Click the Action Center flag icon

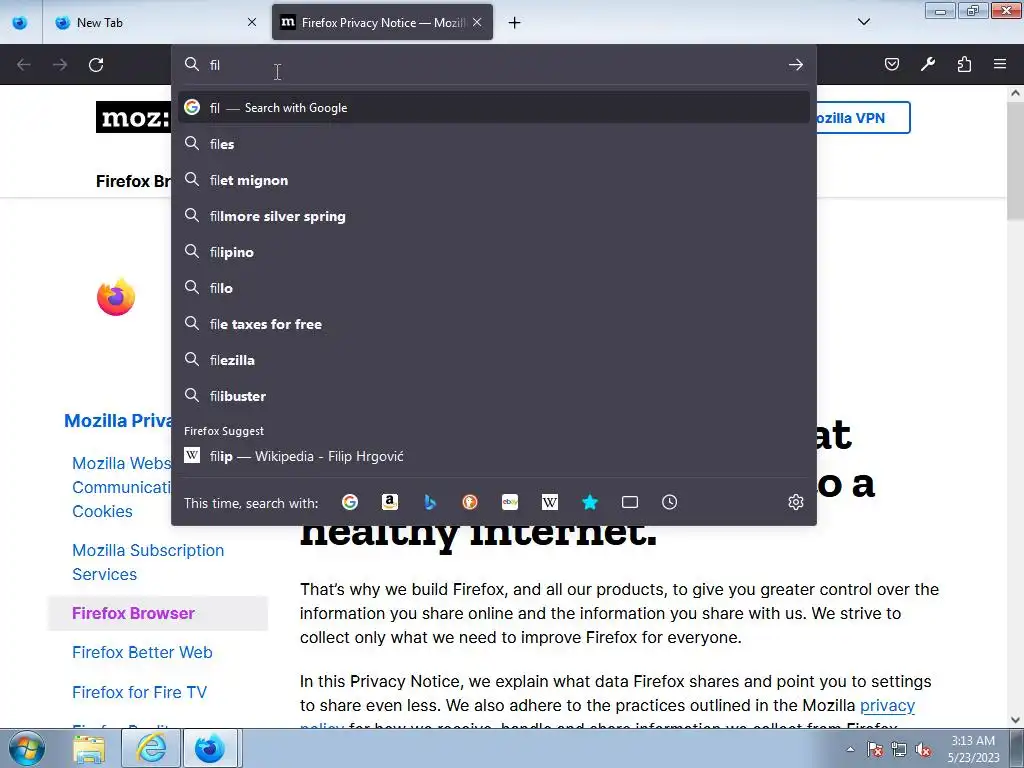pos(875,749)
